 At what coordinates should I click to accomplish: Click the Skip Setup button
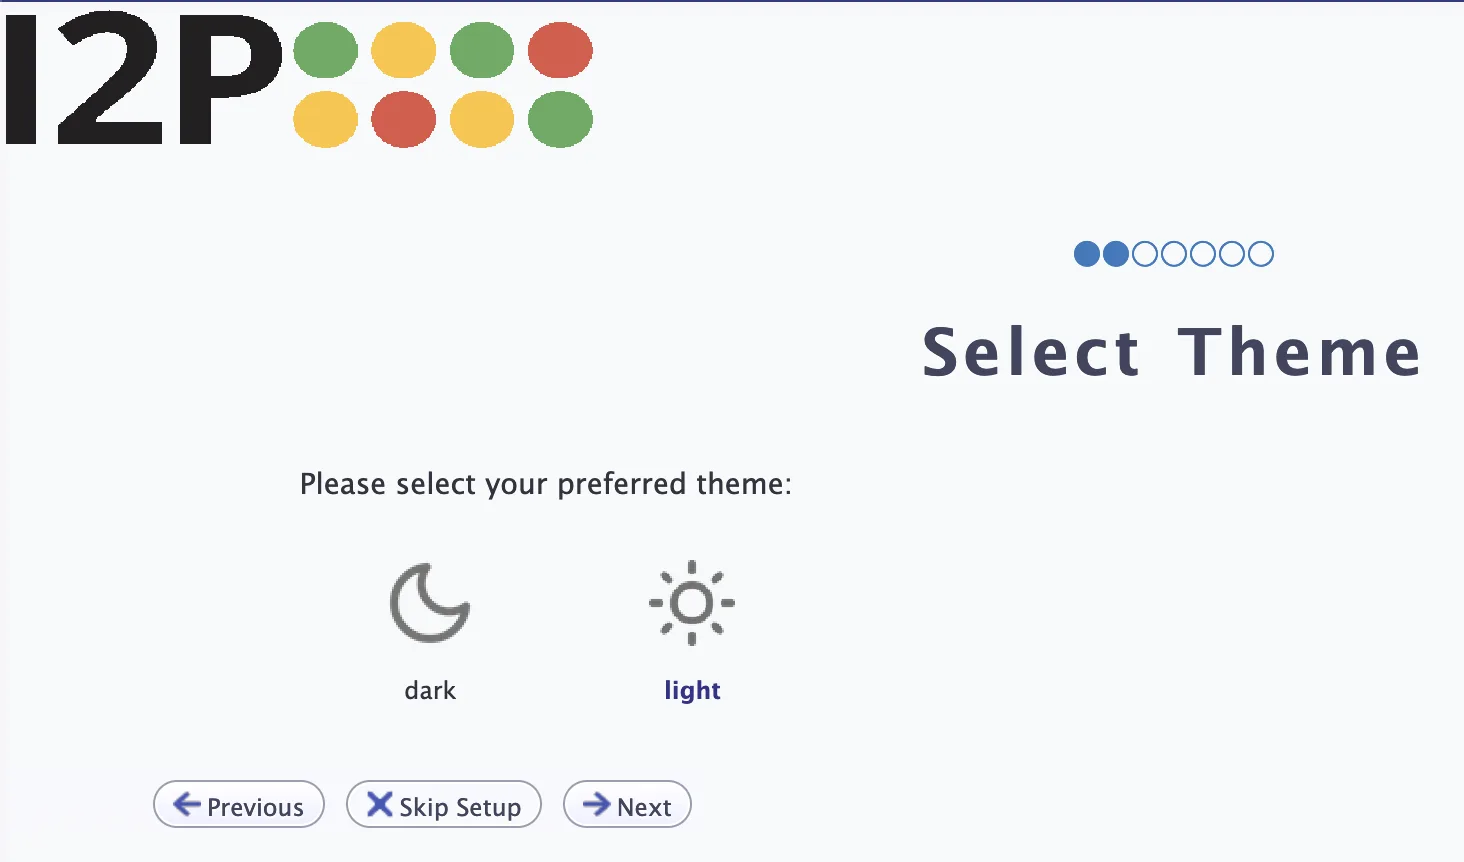pyautogui.click(x=444, y=804)
